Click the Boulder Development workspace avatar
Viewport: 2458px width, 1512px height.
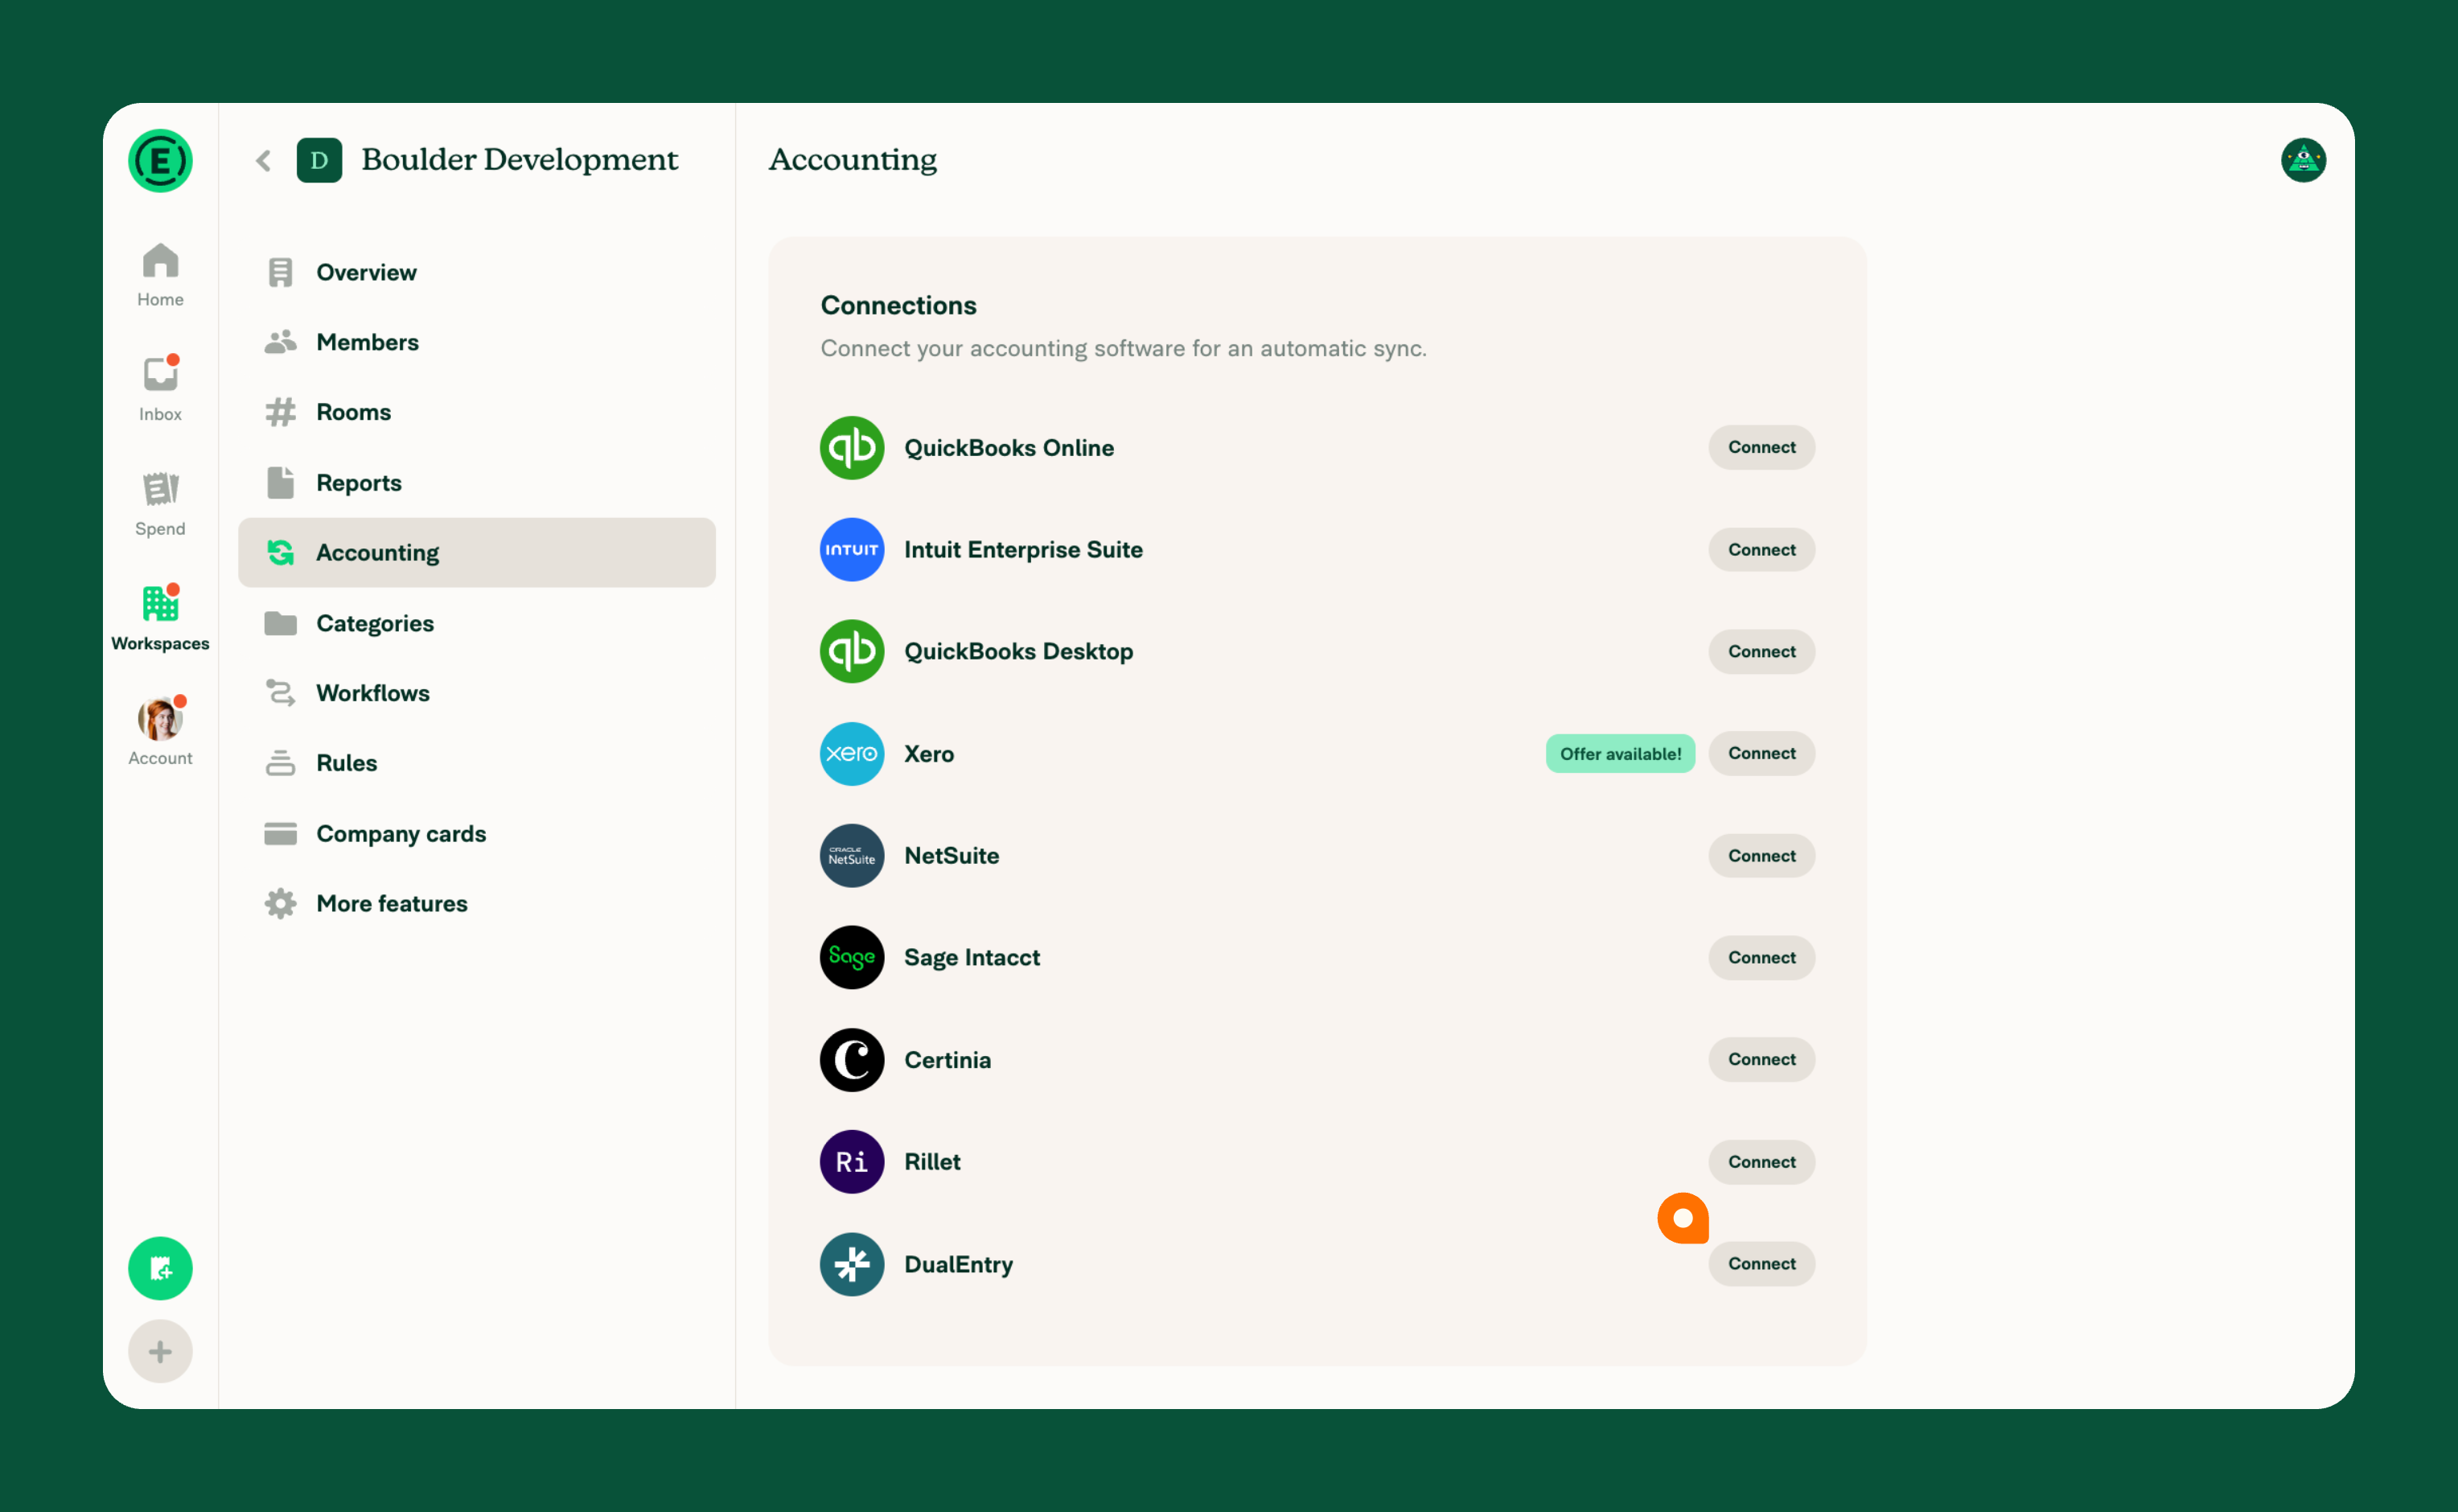pyautogui.click(x=319, y=160)
